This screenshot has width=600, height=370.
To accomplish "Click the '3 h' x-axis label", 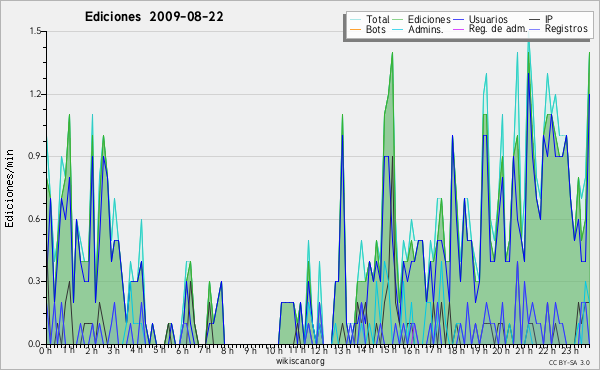I will pyautogui.click(x=113, y=351).
